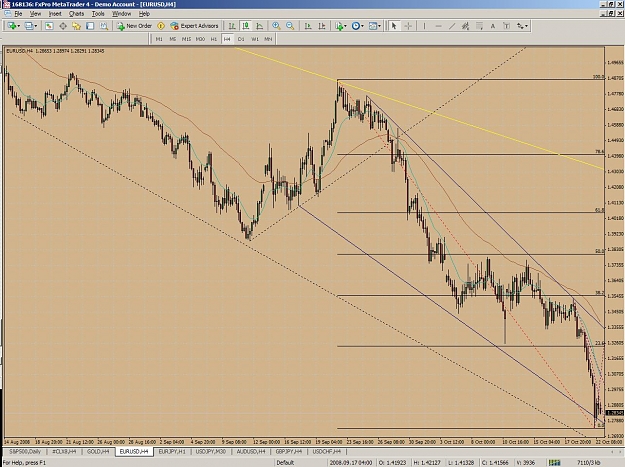
Task: Switch to Bar Chart mode
Action: click(x=232, y=26)
